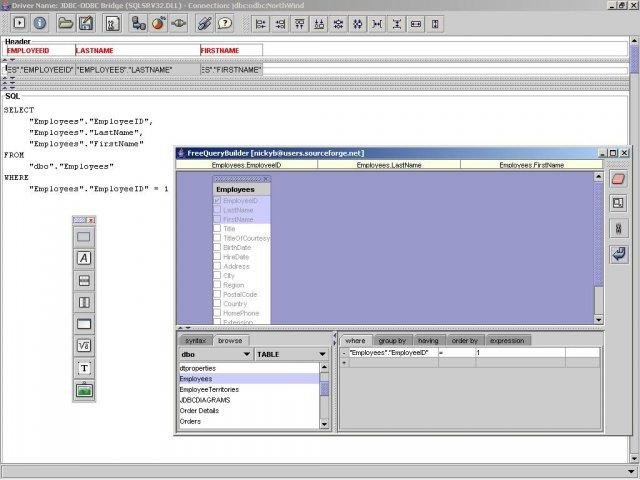The width and height of the screenshot is (640, 480).
Task: Click the chain icon on FreeQueryBuilder sidebar
Action: tap(618, 229)
